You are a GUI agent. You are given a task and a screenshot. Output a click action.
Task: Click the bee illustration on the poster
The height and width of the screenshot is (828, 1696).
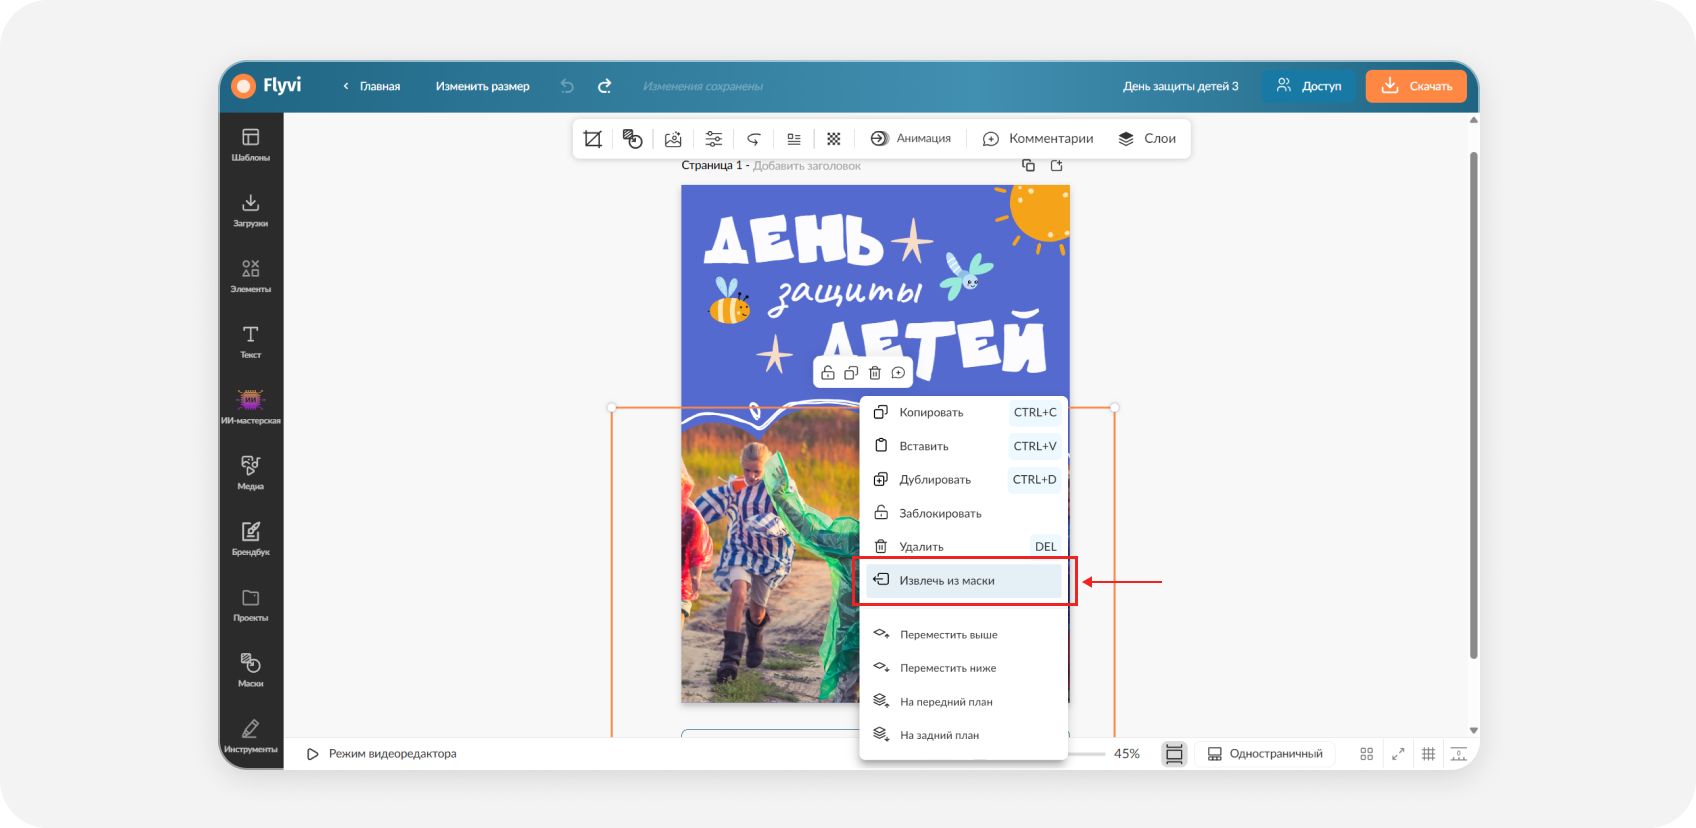click(x=729, y=301)
